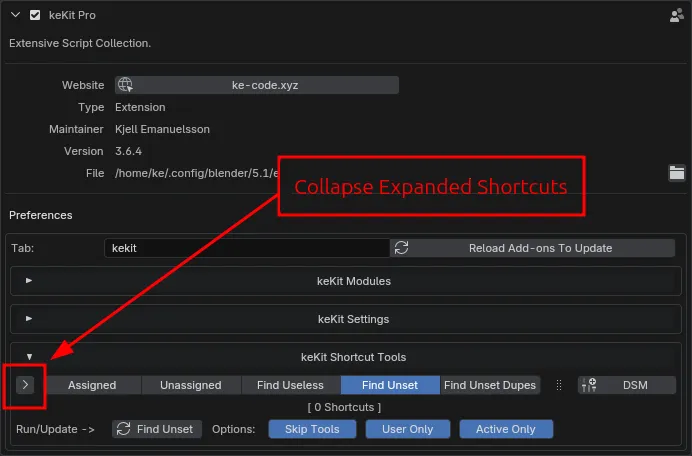
Task: Collapse the keKit Shortcut Tools section
Action: pos(29,357)
